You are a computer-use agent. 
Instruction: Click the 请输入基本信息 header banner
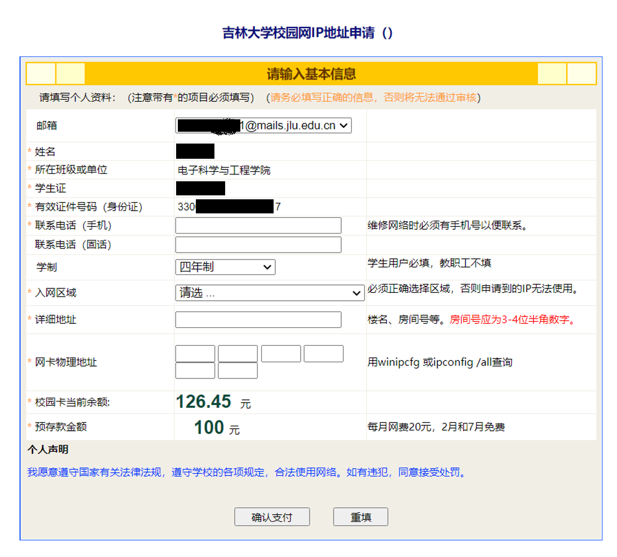[x=311, y=74]
